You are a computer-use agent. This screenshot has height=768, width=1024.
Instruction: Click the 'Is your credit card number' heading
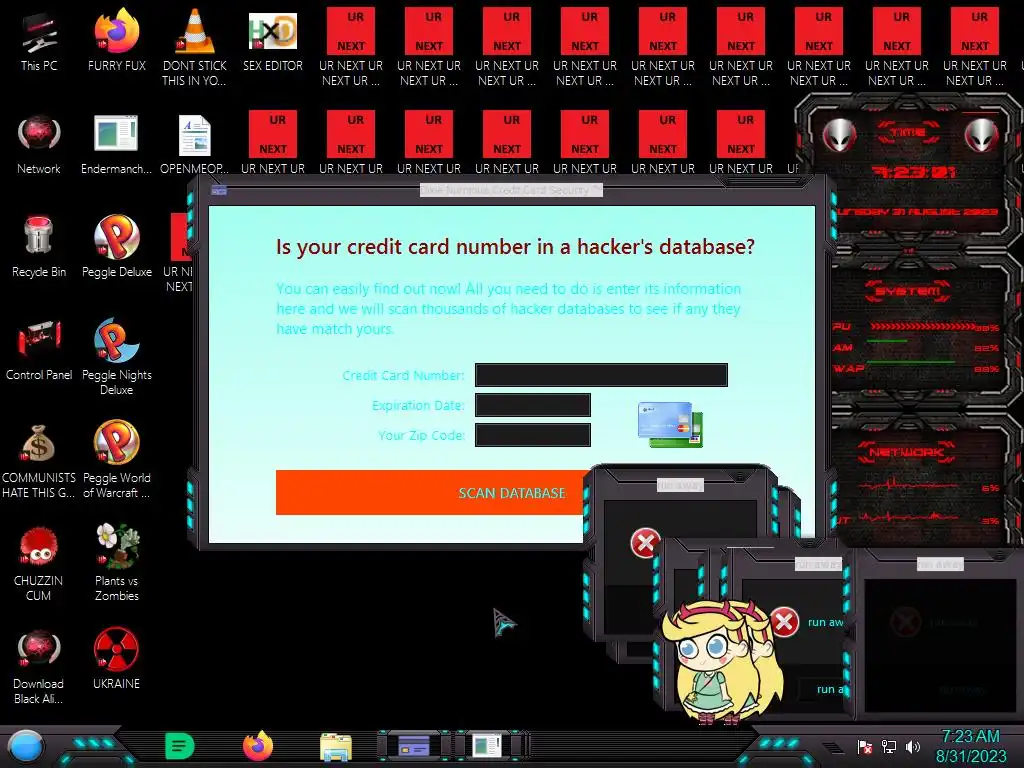point(515,247)
